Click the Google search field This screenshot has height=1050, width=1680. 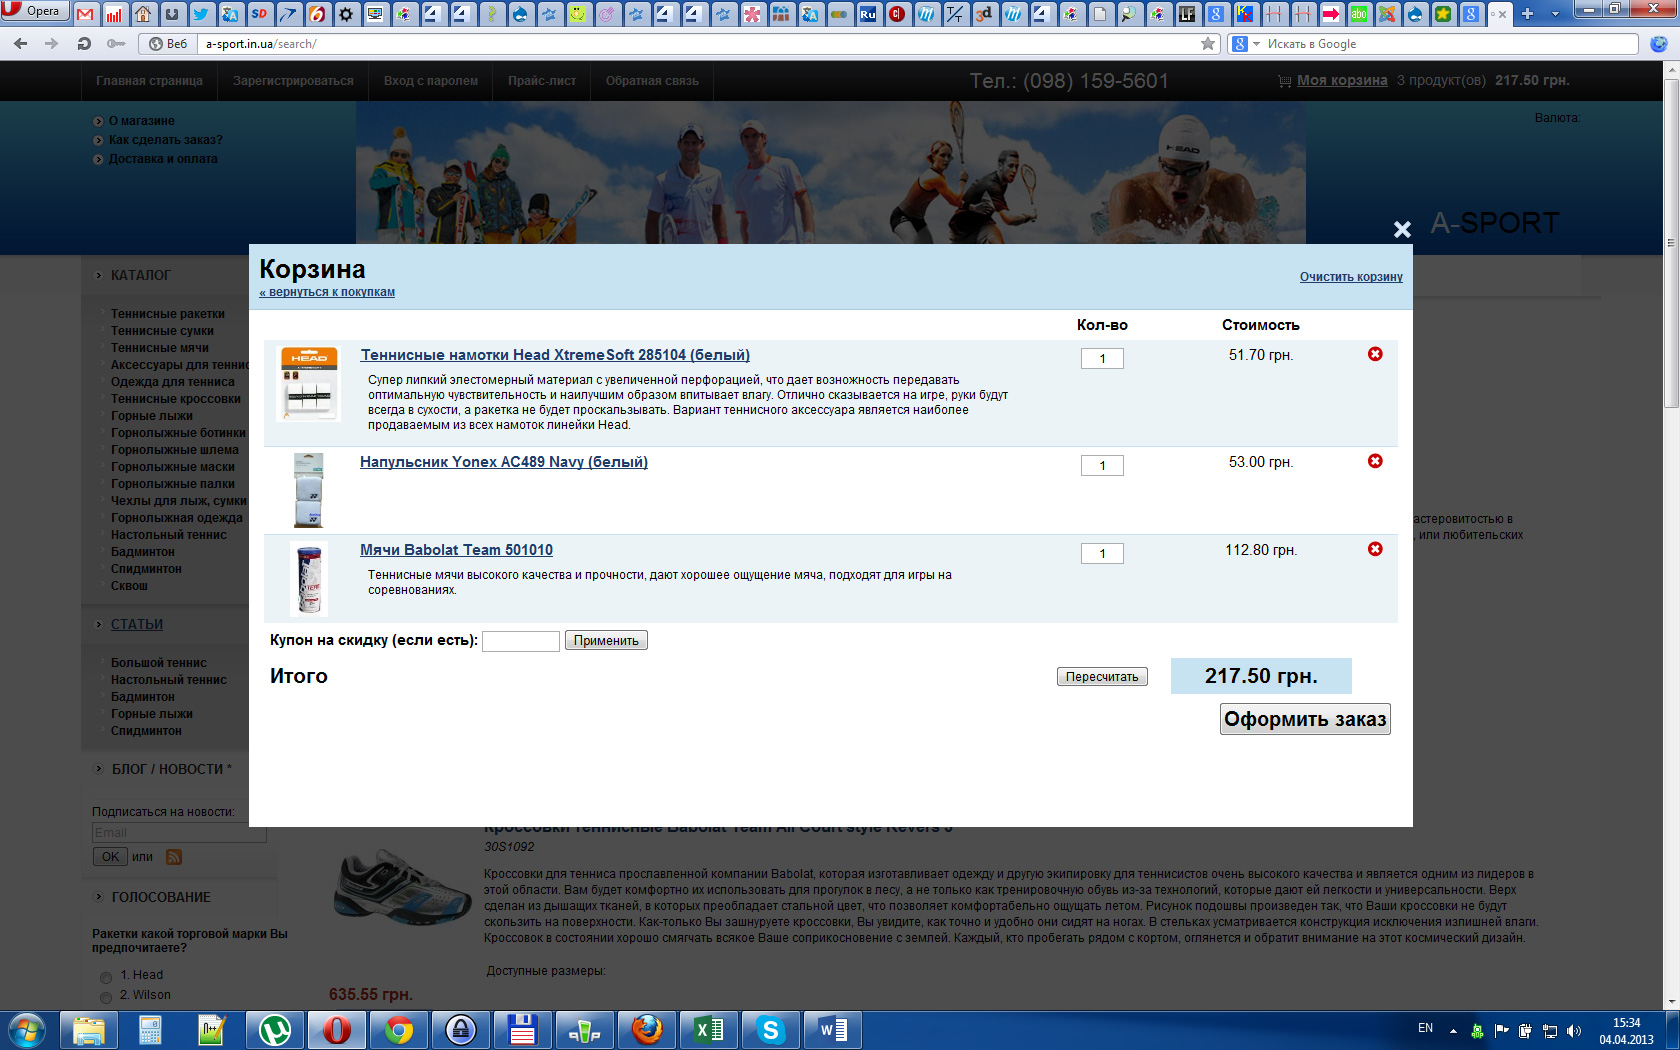click(x=1450, y=44)
